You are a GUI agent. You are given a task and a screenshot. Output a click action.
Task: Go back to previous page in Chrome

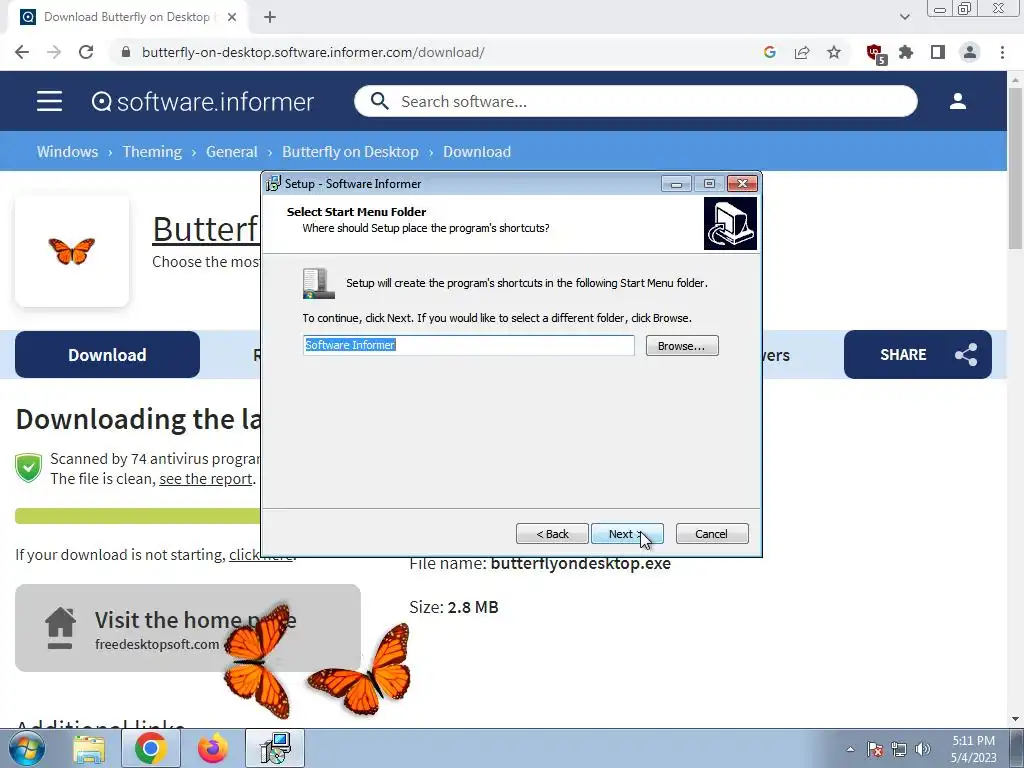22,52
